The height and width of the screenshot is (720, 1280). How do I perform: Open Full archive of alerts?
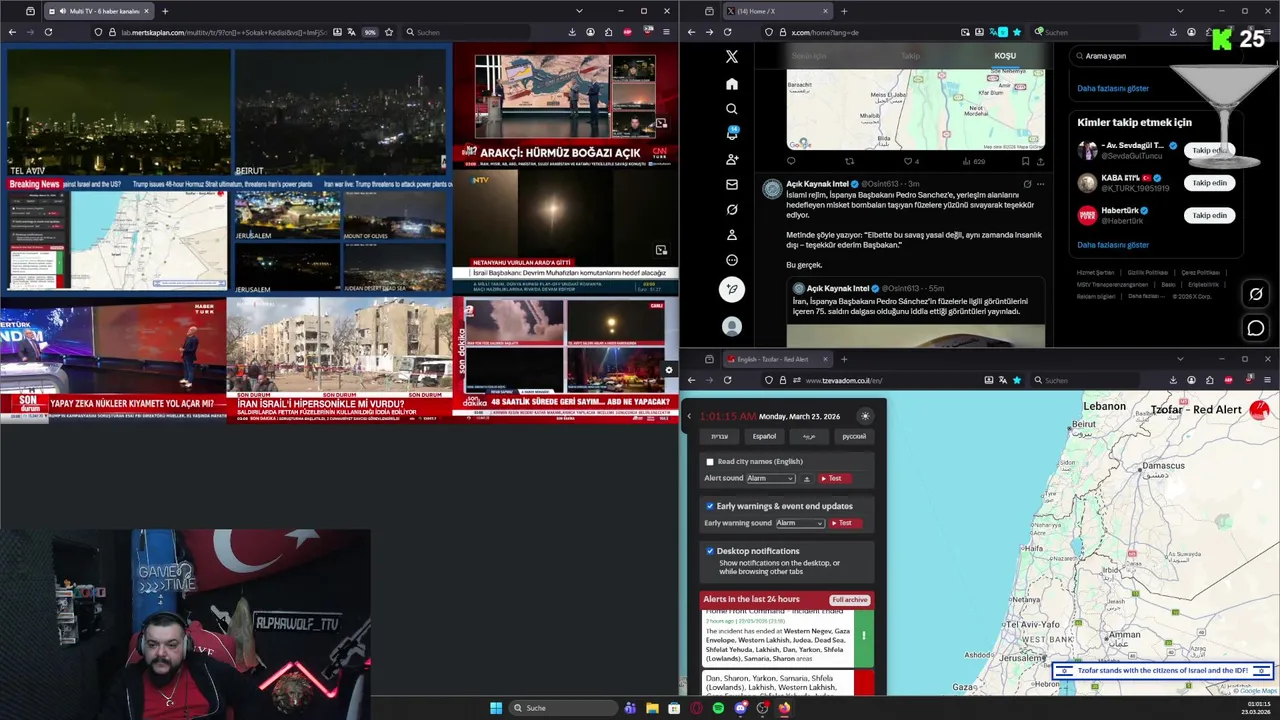(850, 600)
